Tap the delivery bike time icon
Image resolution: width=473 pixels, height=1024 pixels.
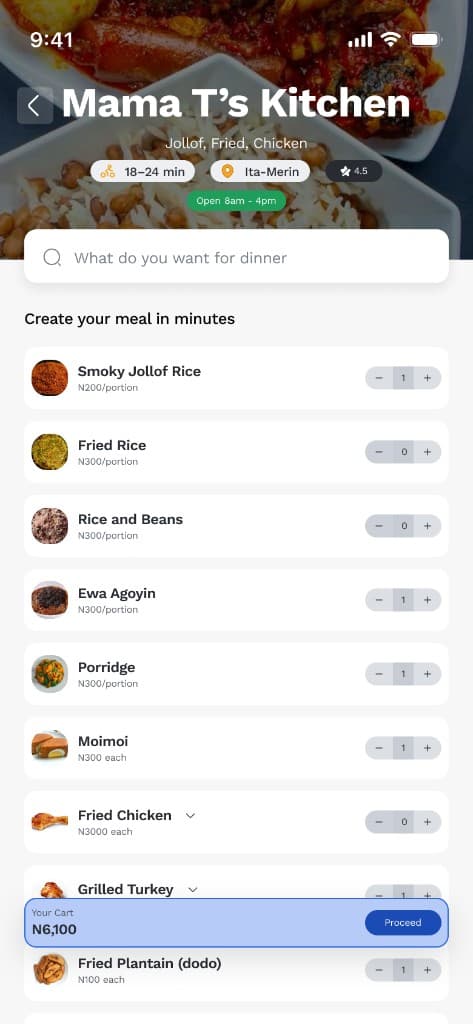pos(108,172)
